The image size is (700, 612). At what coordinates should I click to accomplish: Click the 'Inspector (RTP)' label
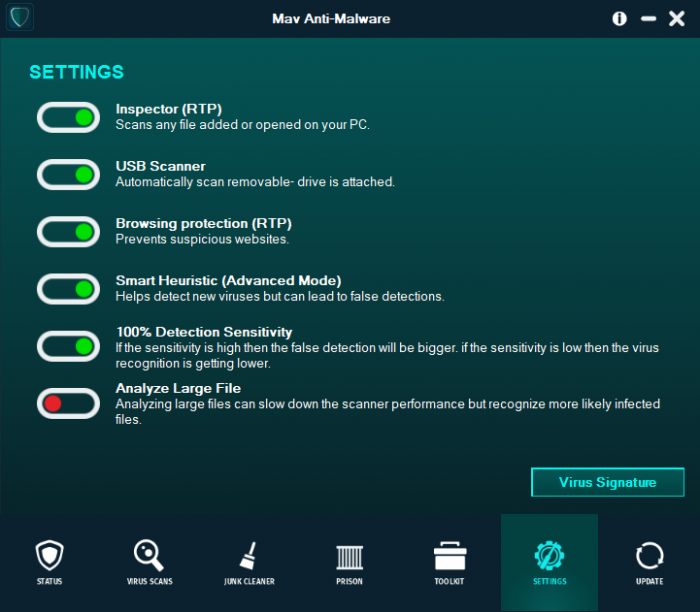(x=169, y=109)
